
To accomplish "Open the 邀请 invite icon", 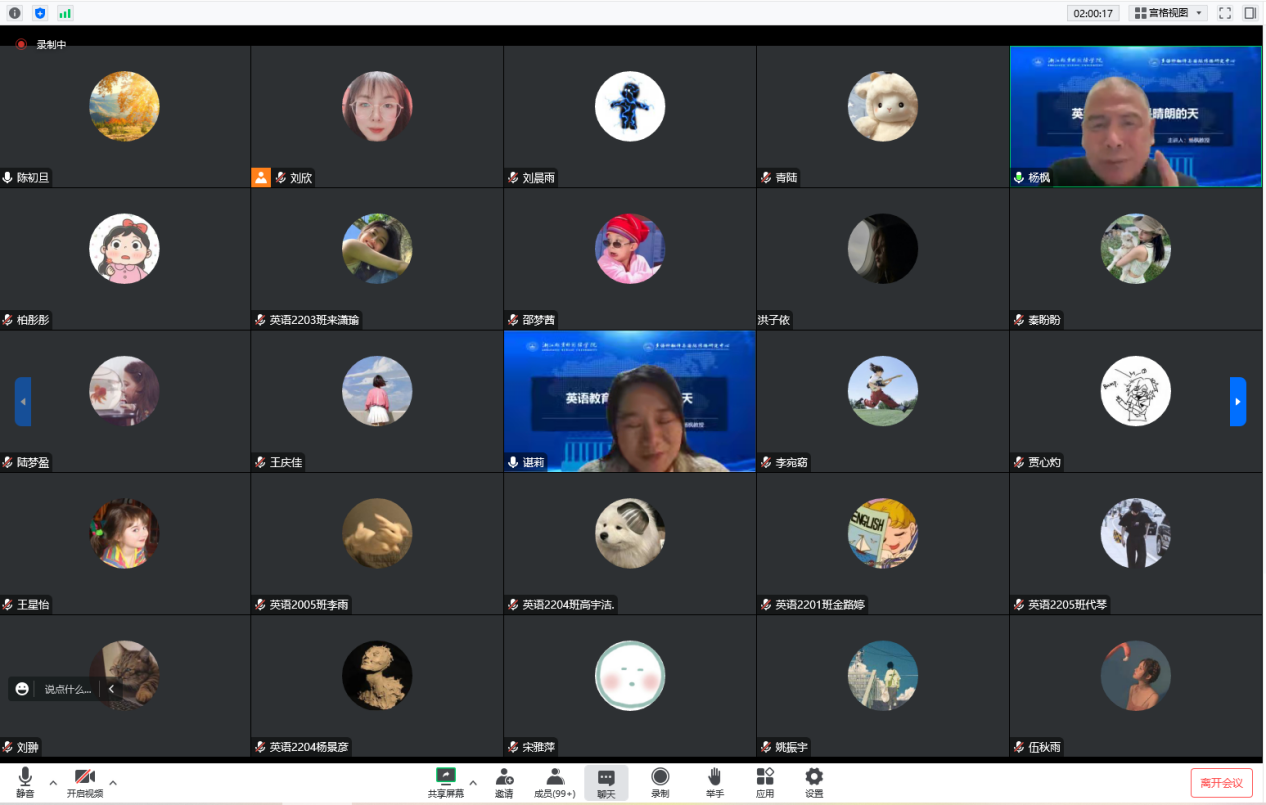I will tap(504, 782).
